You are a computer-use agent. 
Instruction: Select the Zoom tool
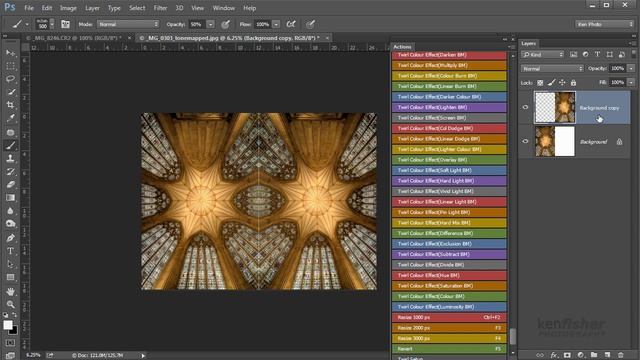[x=11, y=304]
